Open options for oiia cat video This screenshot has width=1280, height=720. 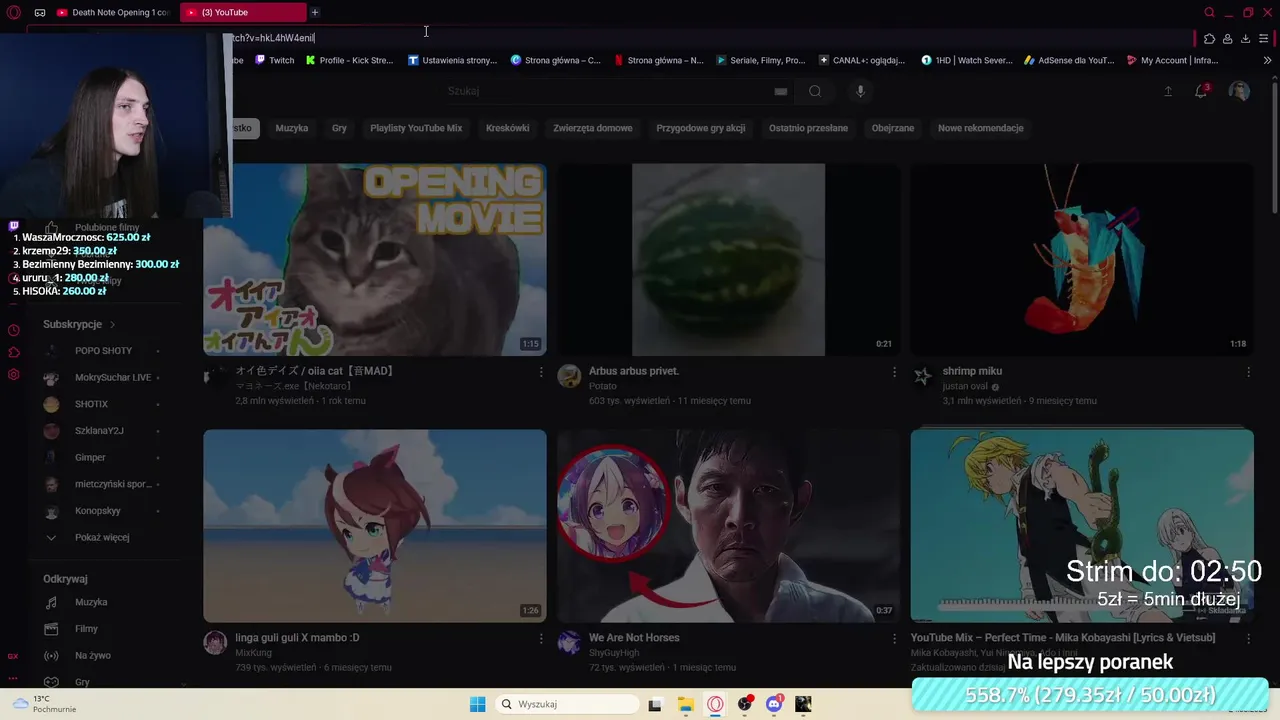(x=541, y=372)
